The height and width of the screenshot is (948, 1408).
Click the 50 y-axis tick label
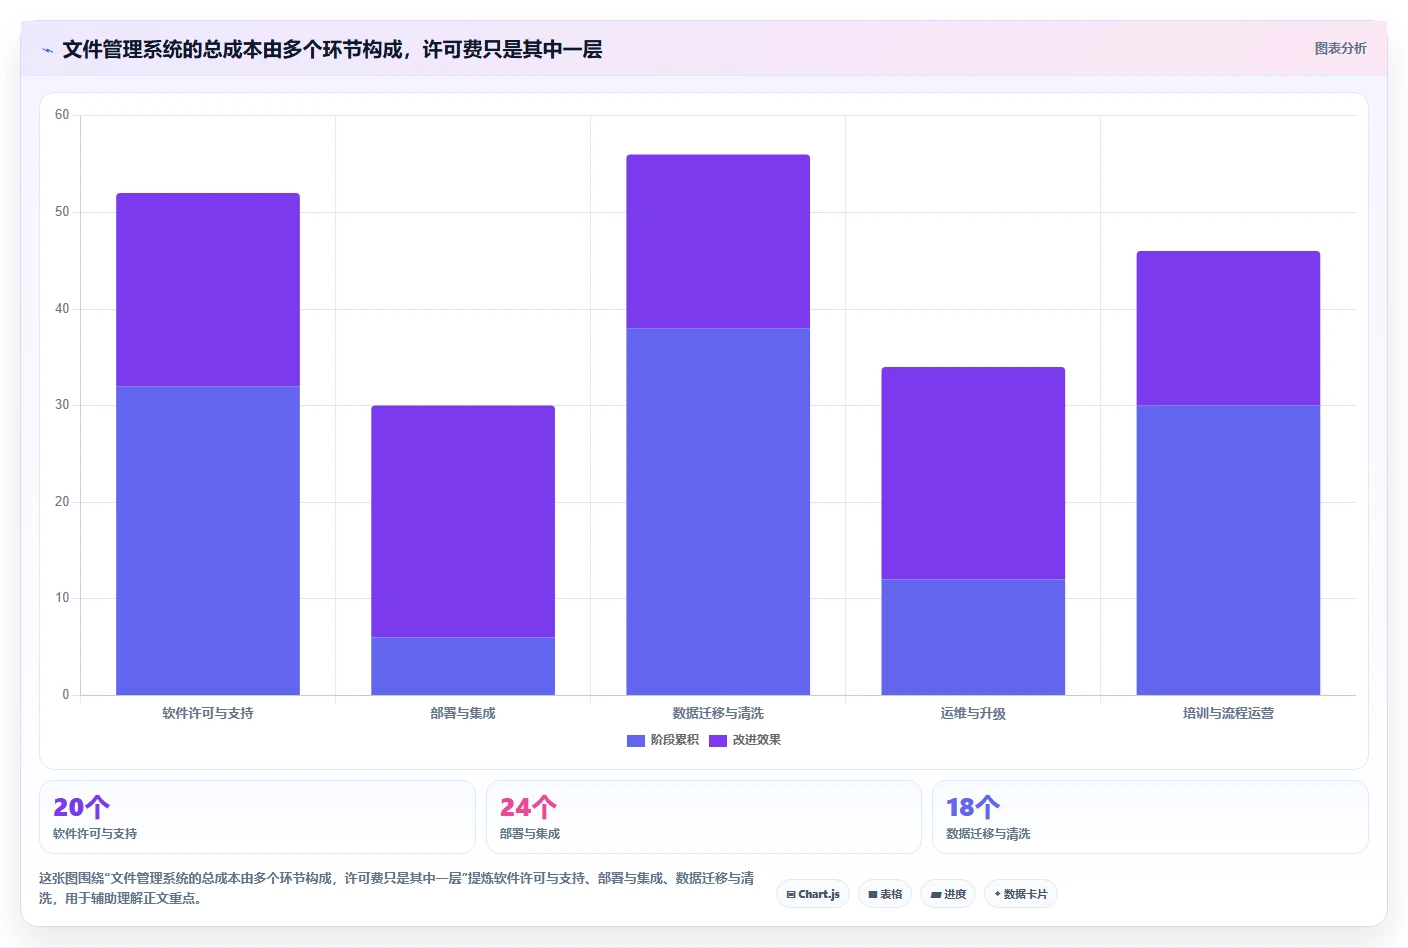pyautogui.click(x=62, y=212)
